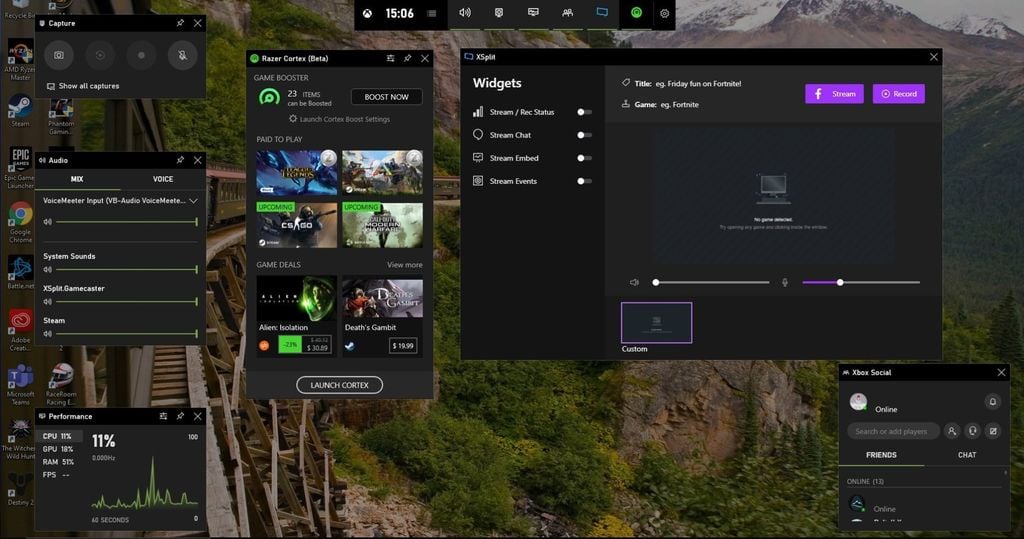Click the Facebook Stream button in XSplit

(834, 94)
